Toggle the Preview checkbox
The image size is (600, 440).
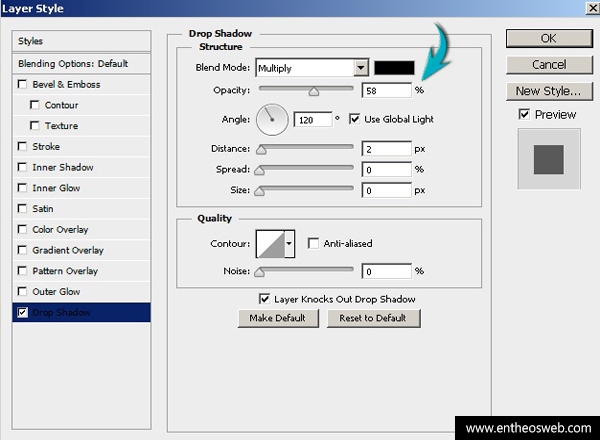point(524,115)
